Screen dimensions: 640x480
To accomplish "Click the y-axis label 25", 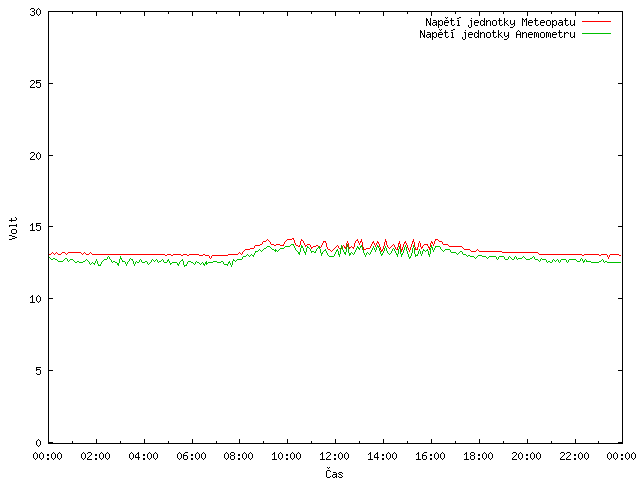I will pyautogui.click(x=36, y=84).
